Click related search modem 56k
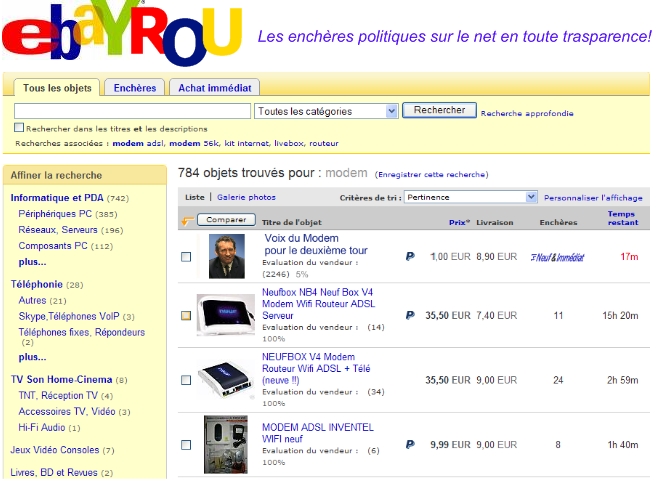The image size is (662, 496). point(194,144)
